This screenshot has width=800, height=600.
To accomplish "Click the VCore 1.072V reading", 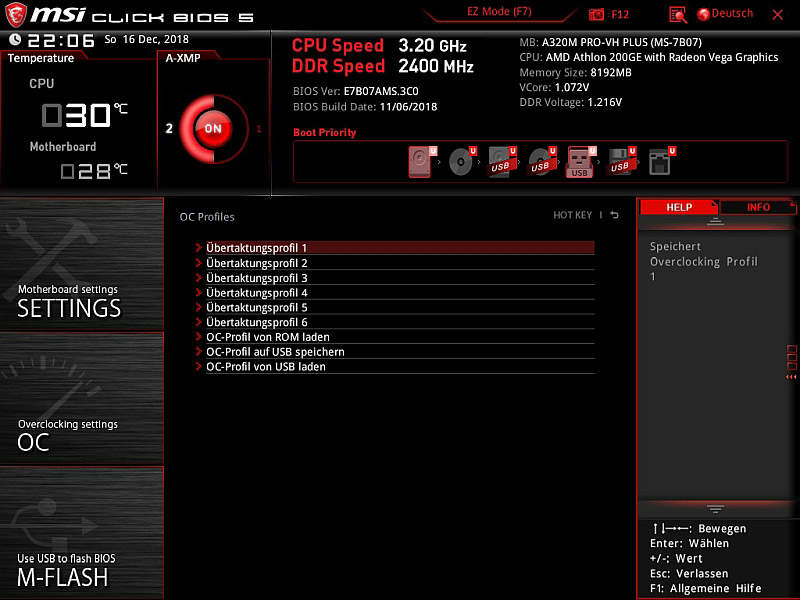I will [x=571, y=87].
